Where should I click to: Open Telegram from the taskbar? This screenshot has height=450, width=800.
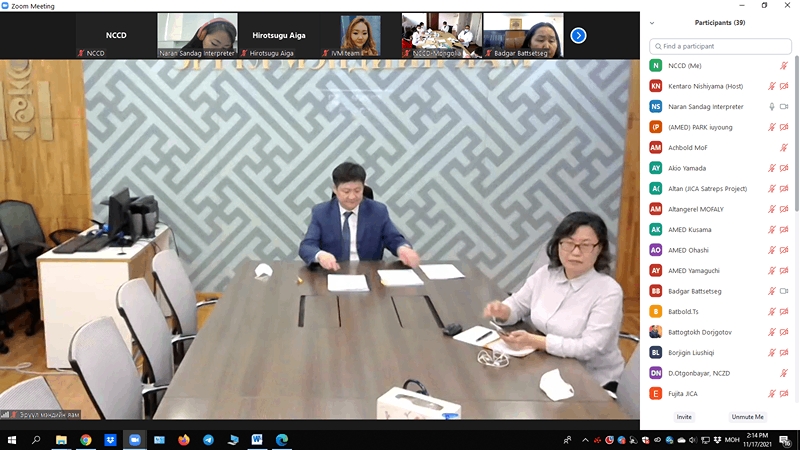click(x=208, y=440)
